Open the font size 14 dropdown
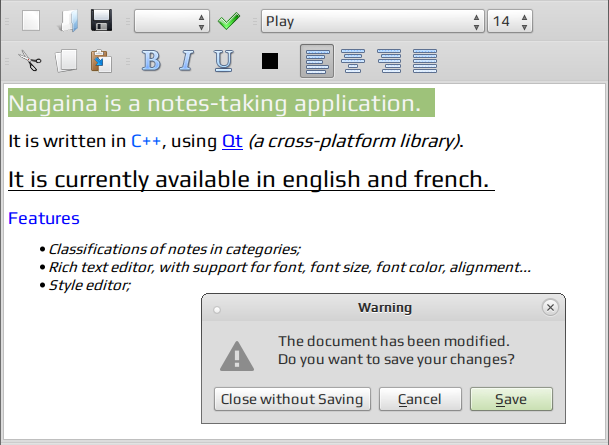The height and width of the screenshot is (445, 609). 510,21
